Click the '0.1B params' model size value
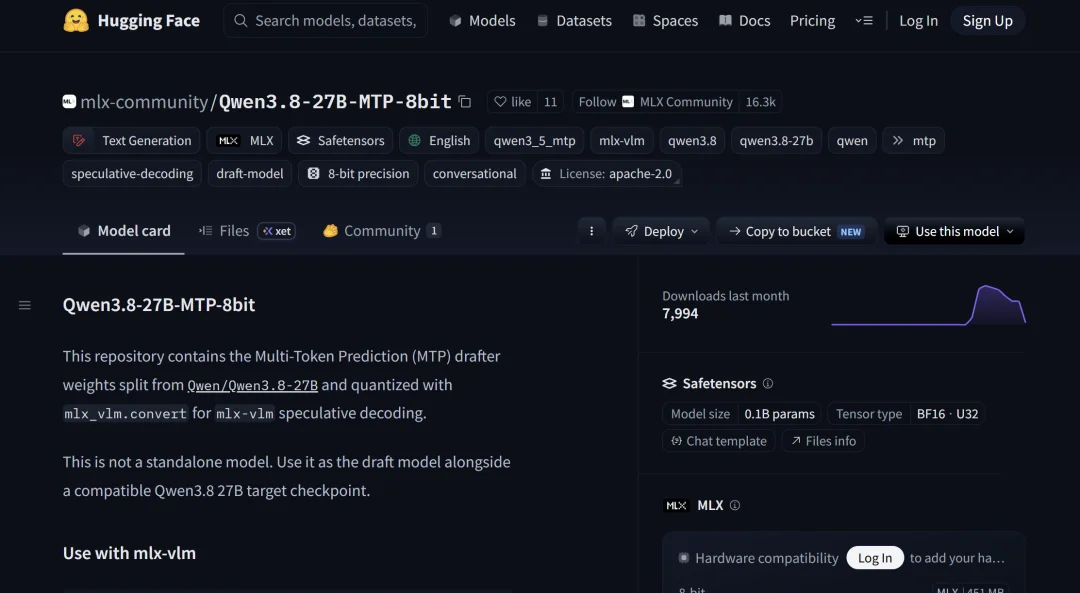This screenshot has width=1080, height=593. coord(780,414)
